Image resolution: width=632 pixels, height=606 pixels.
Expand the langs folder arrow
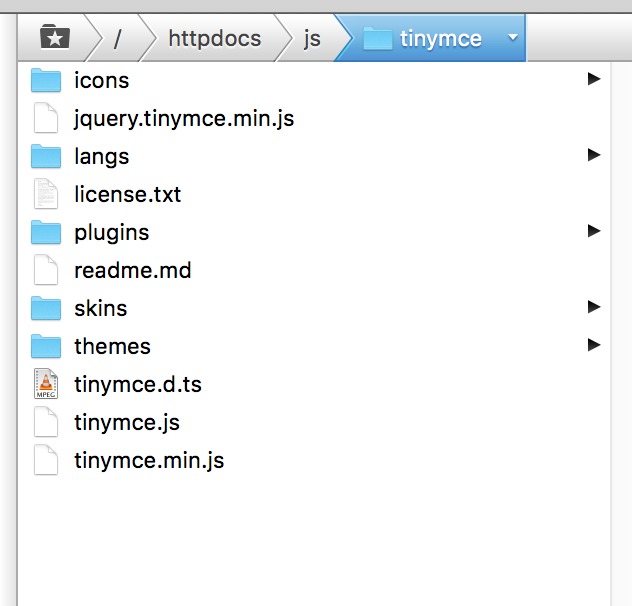[x=594, y=154]
